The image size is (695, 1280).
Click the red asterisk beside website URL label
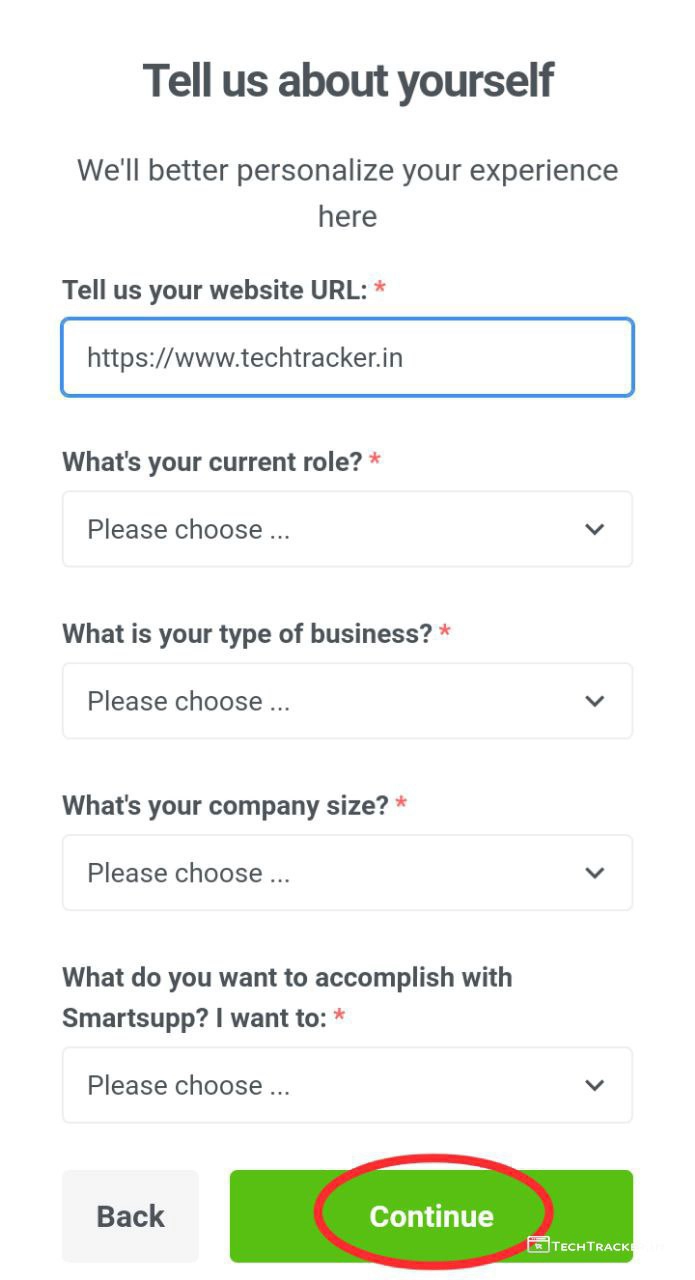click(x=380, y=289)
